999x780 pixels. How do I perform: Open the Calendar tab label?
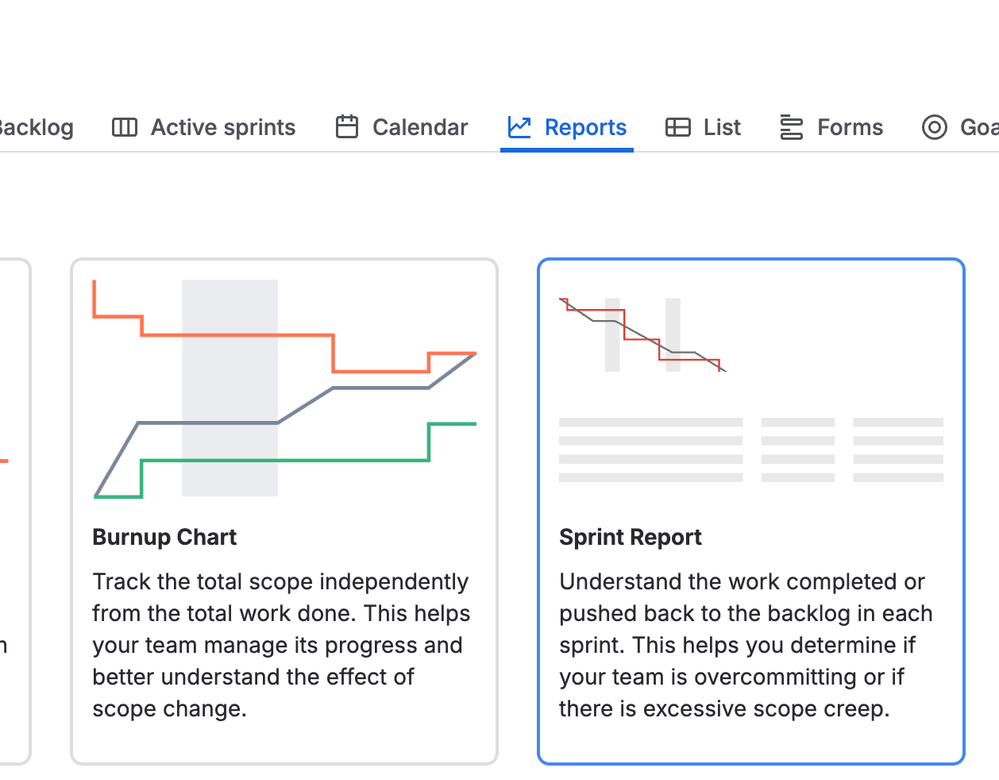(420, 128)
